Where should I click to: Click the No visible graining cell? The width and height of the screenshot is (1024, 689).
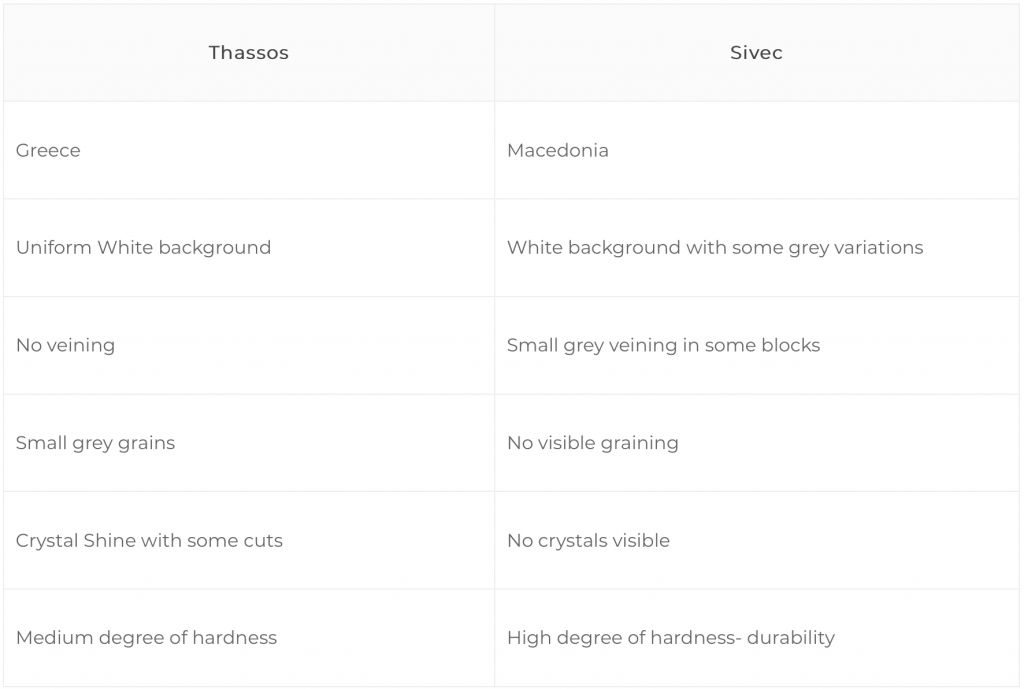[756, 443]
